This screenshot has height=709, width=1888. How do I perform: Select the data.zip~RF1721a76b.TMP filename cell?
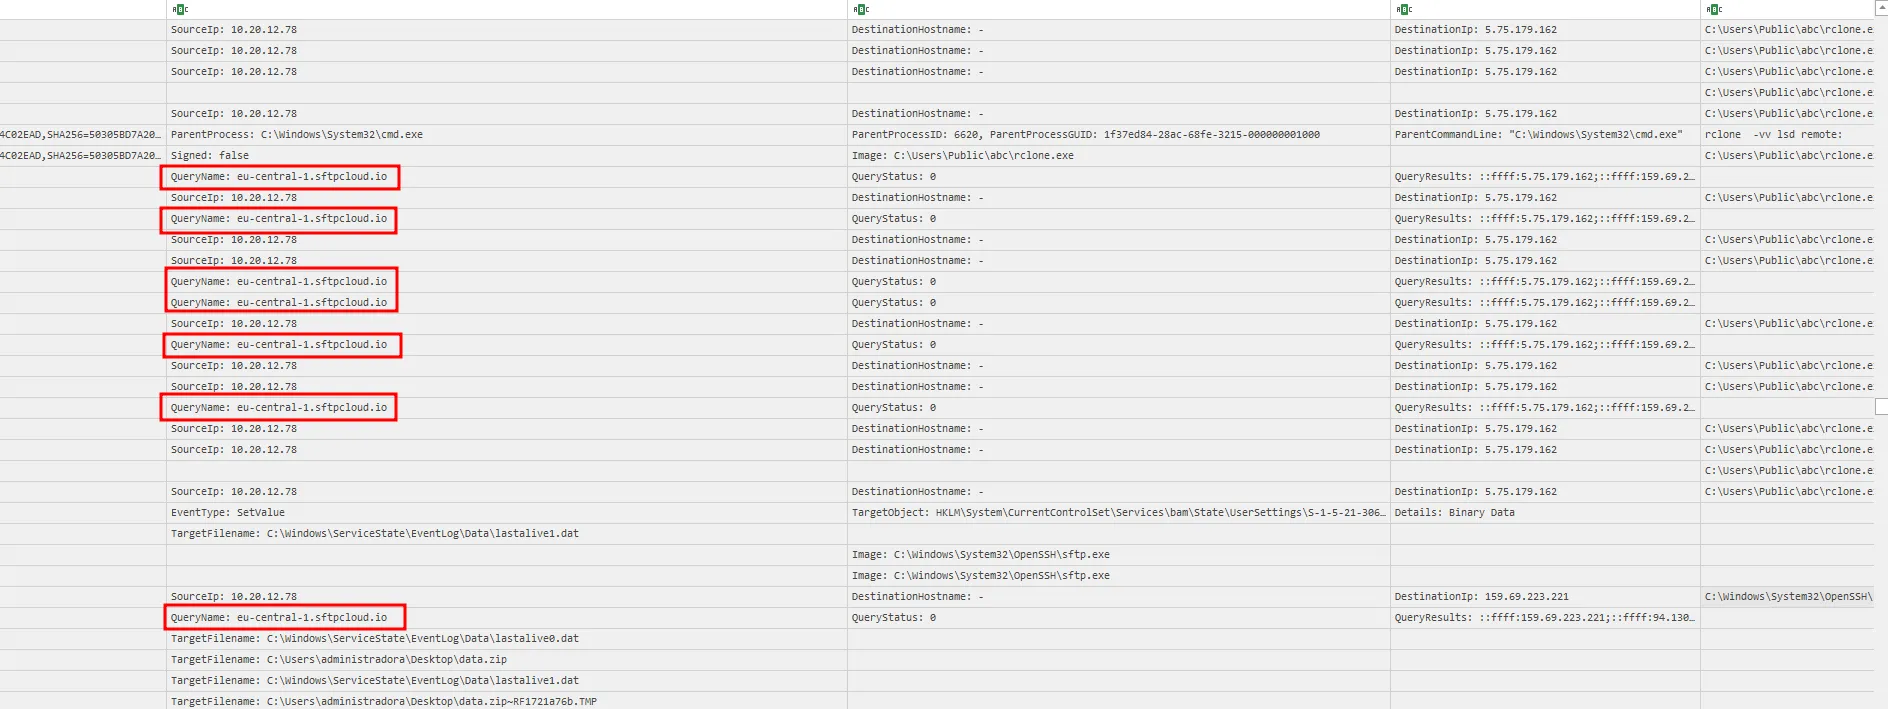pyautogui.click(x=384, y=702)
